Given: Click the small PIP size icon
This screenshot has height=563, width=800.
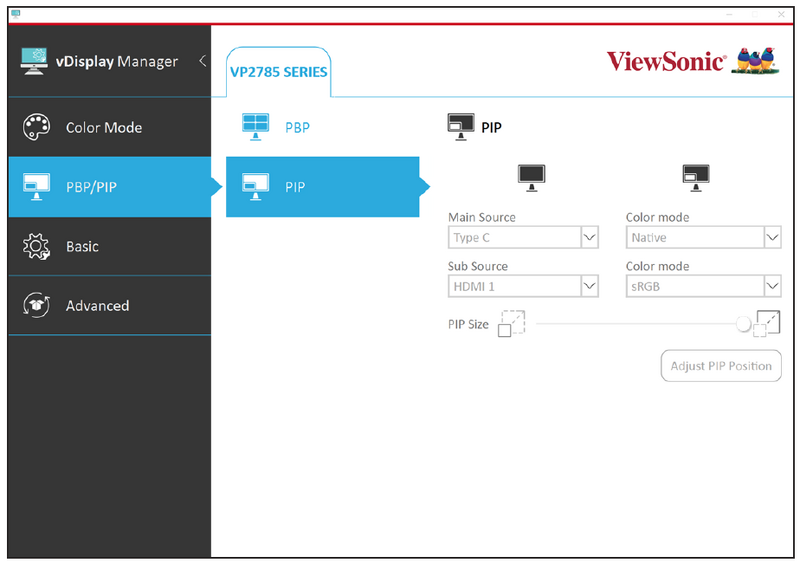Looking at the screenshot, I should tap(511, 324).
